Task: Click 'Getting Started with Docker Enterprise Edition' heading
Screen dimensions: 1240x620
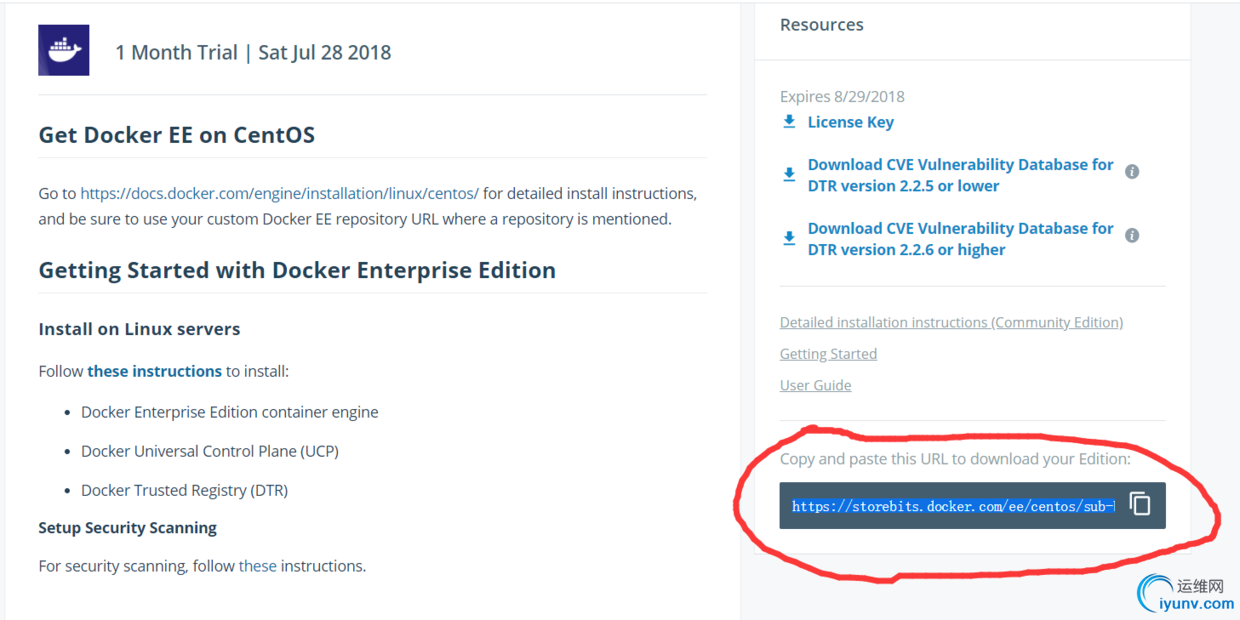Action: pos(297,270)
